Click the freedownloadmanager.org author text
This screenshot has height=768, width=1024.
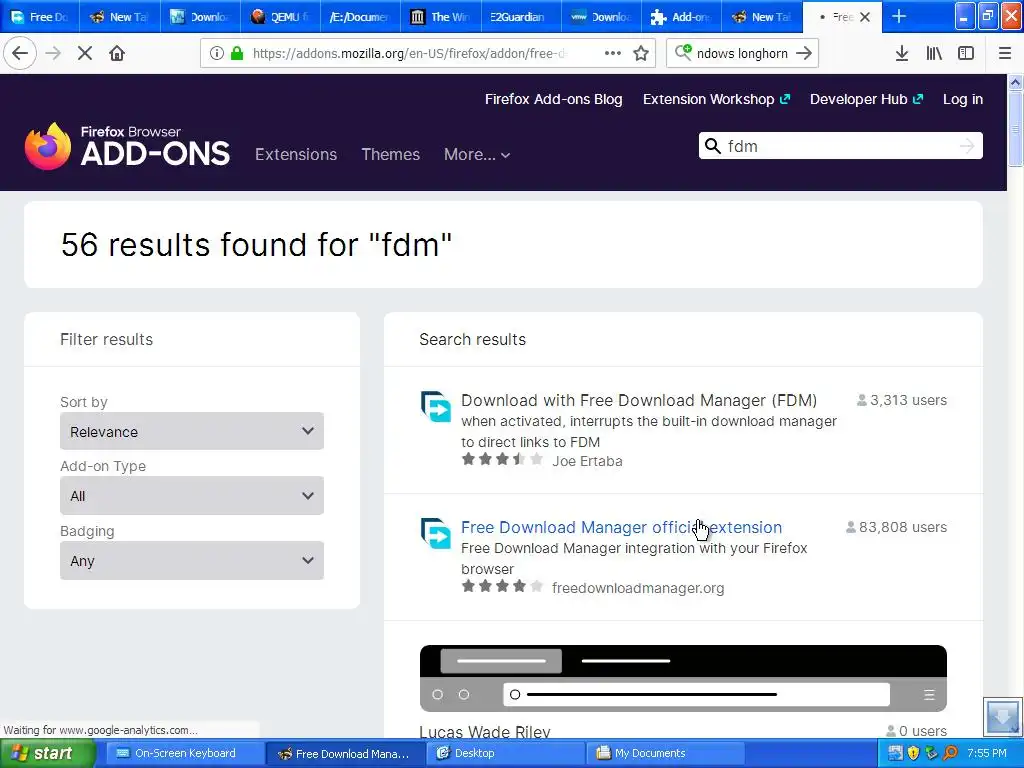[x=638, y=588]
